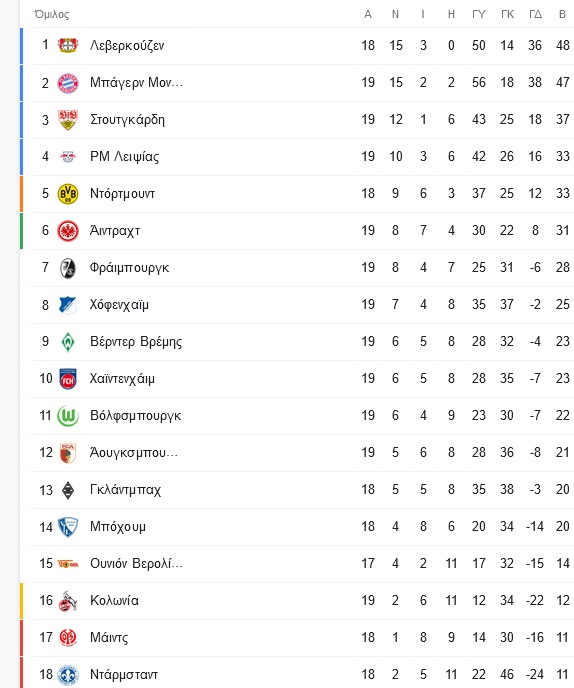Select the Μάιντς team row name
The height and width of the screenshot is (688, 574).
(109, 638)
